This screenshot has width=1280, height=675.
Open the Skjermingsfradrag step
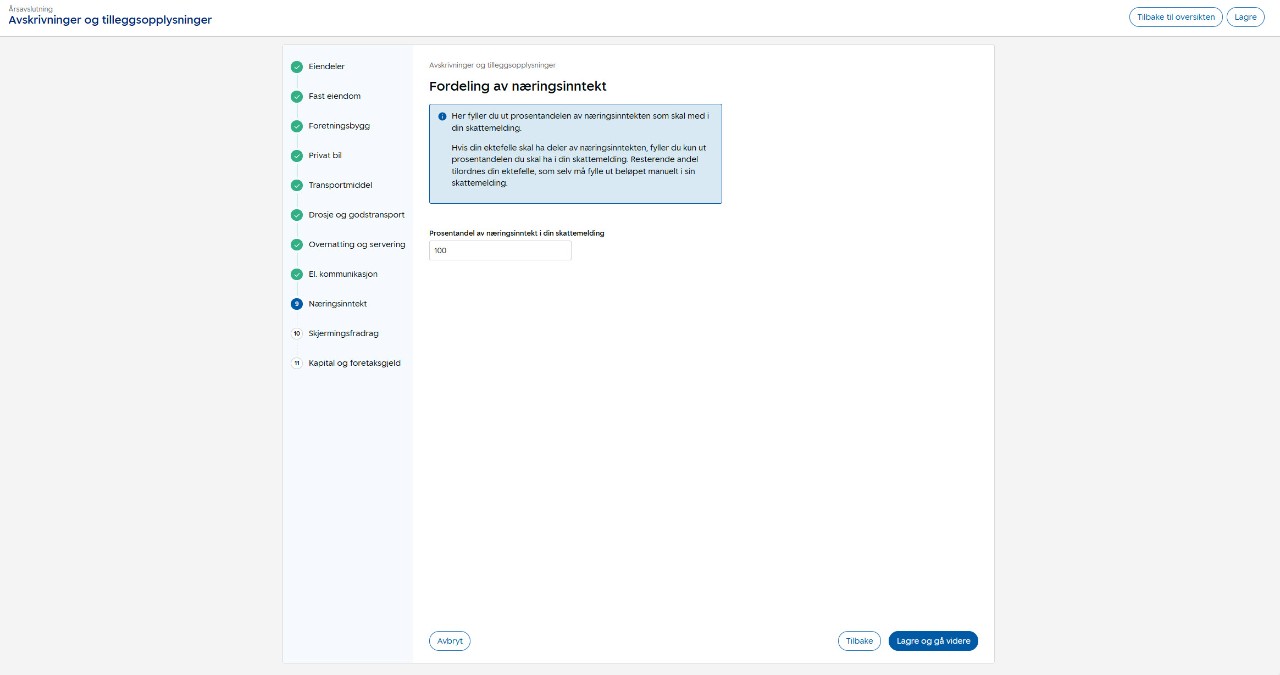pos(343,333)
